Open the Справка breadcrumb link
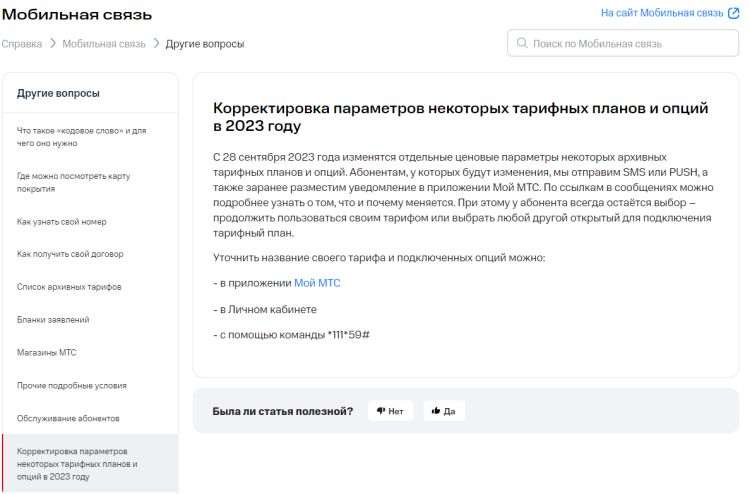Viewport: 750px width, 494px height. [x=22, y=44]
